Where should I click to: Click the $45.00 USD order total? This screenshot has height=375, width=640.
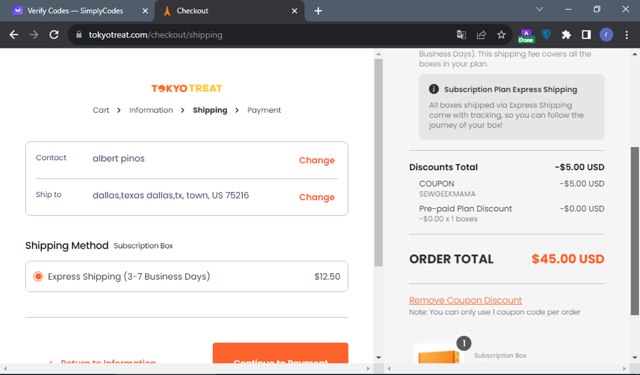pos(568,259)
